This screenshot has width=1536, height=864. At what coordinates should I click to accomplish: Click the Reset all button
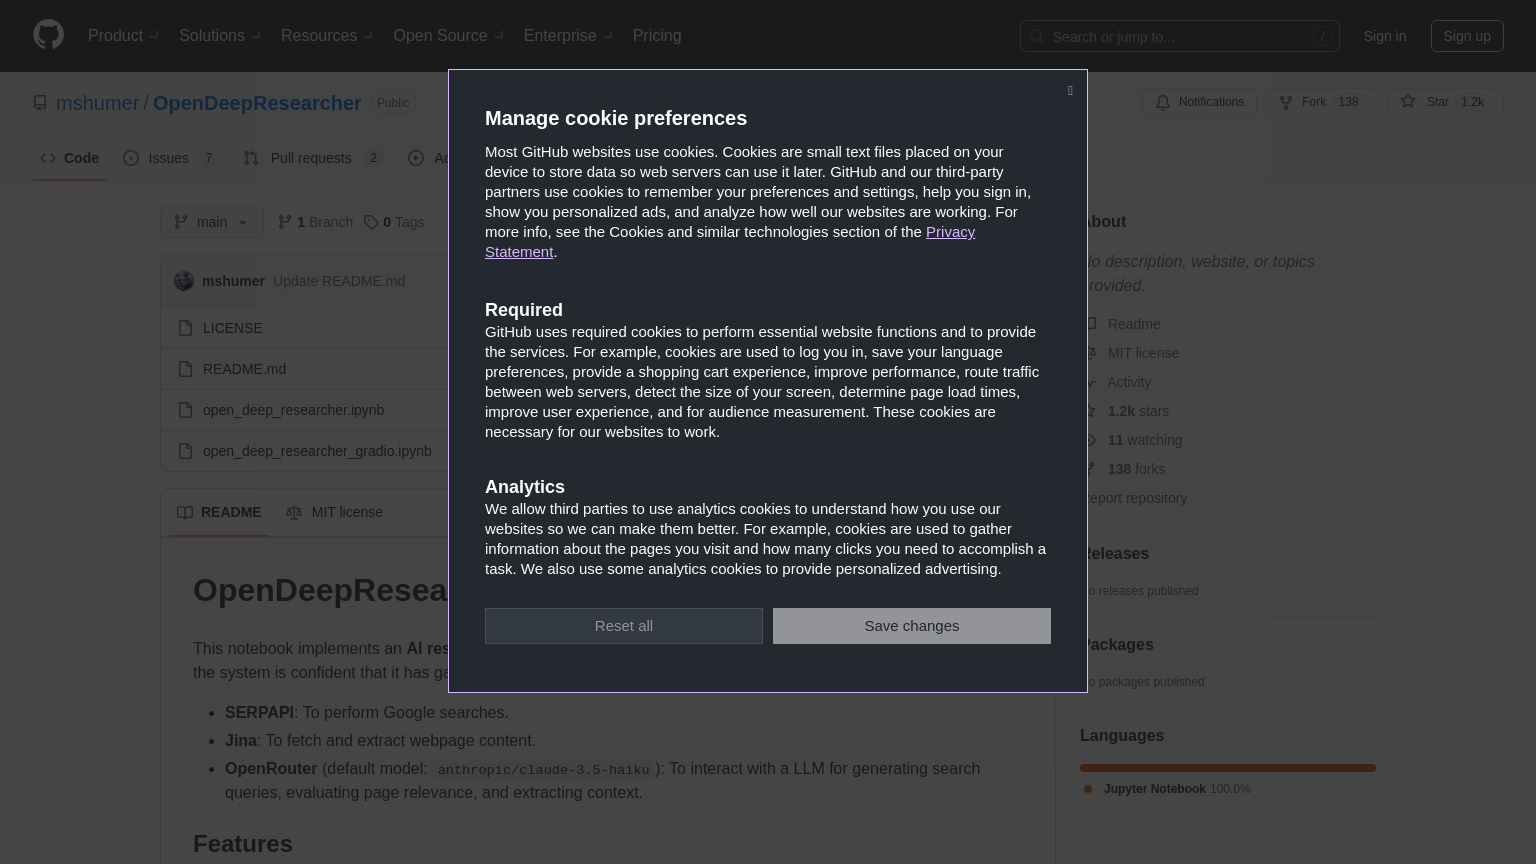(x=624, y=626)
